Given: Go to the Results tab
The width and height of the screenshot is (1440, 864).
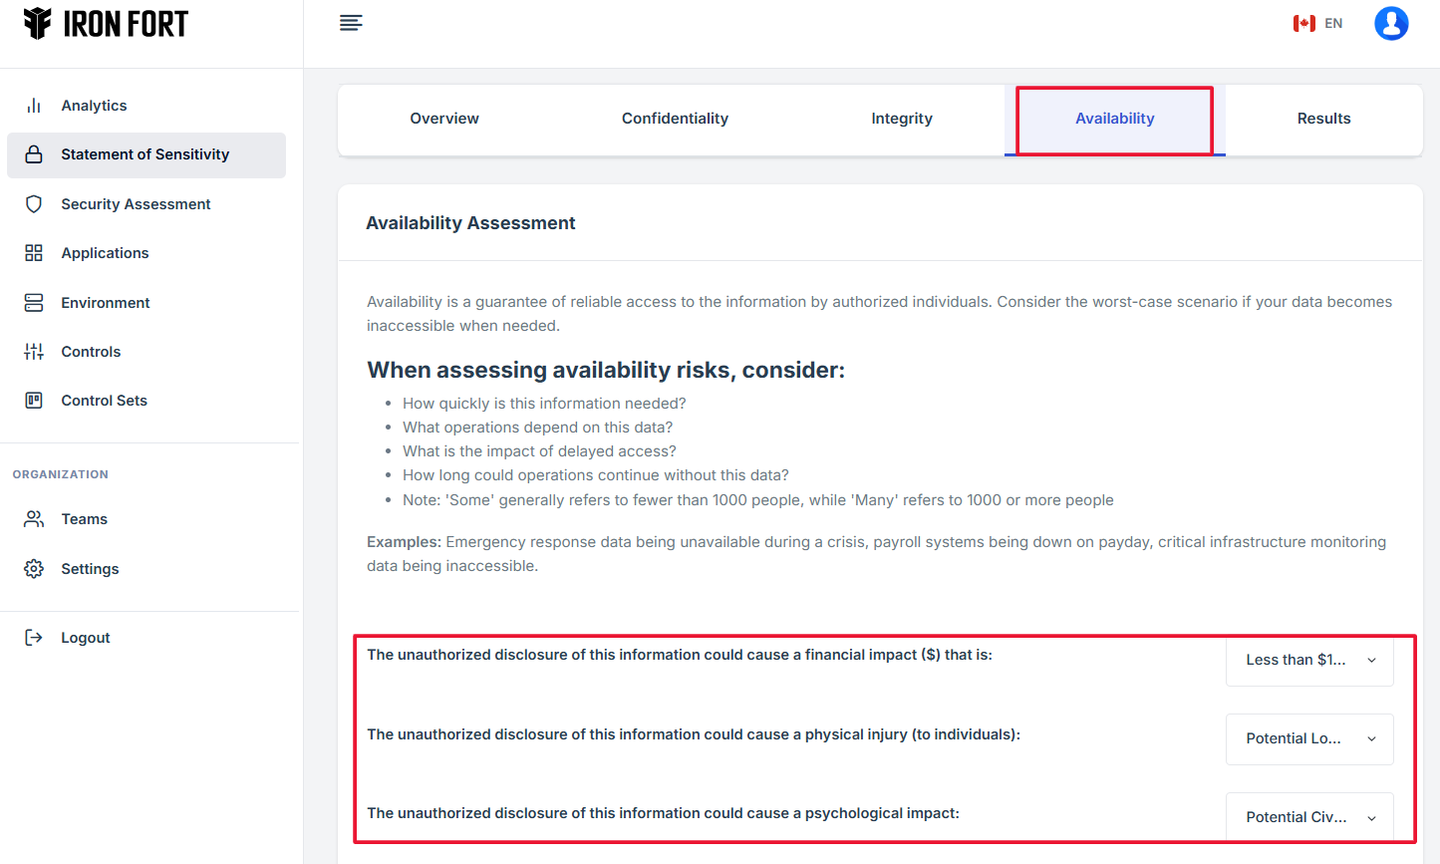Looking at the screenshot, I should pyautogui.click(x=1323, y=118).
